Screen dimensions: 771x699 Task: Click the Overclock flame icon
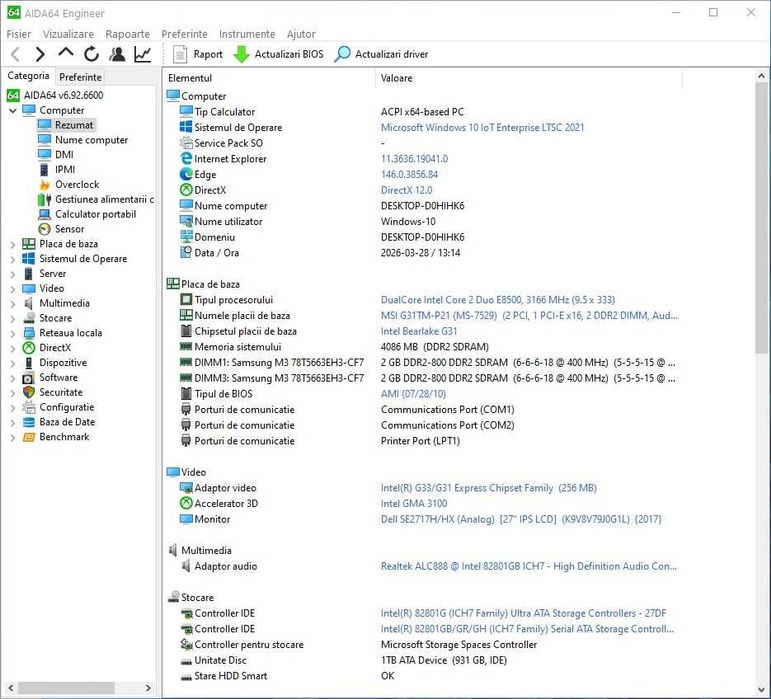click(x=45, y=185)
